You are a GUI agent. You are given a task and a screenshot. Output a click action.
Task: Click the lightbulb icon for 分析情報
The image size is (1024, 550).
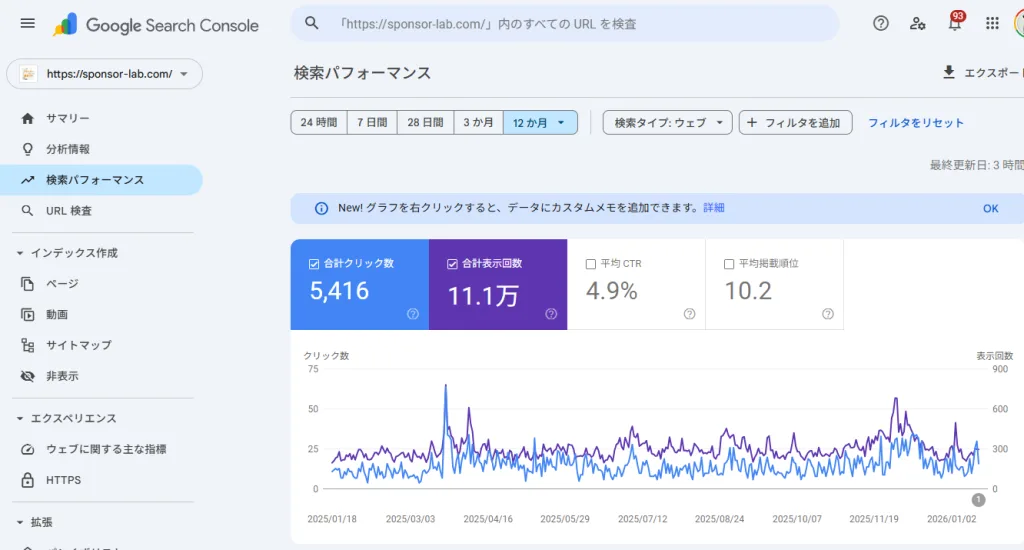pos(27,149)
